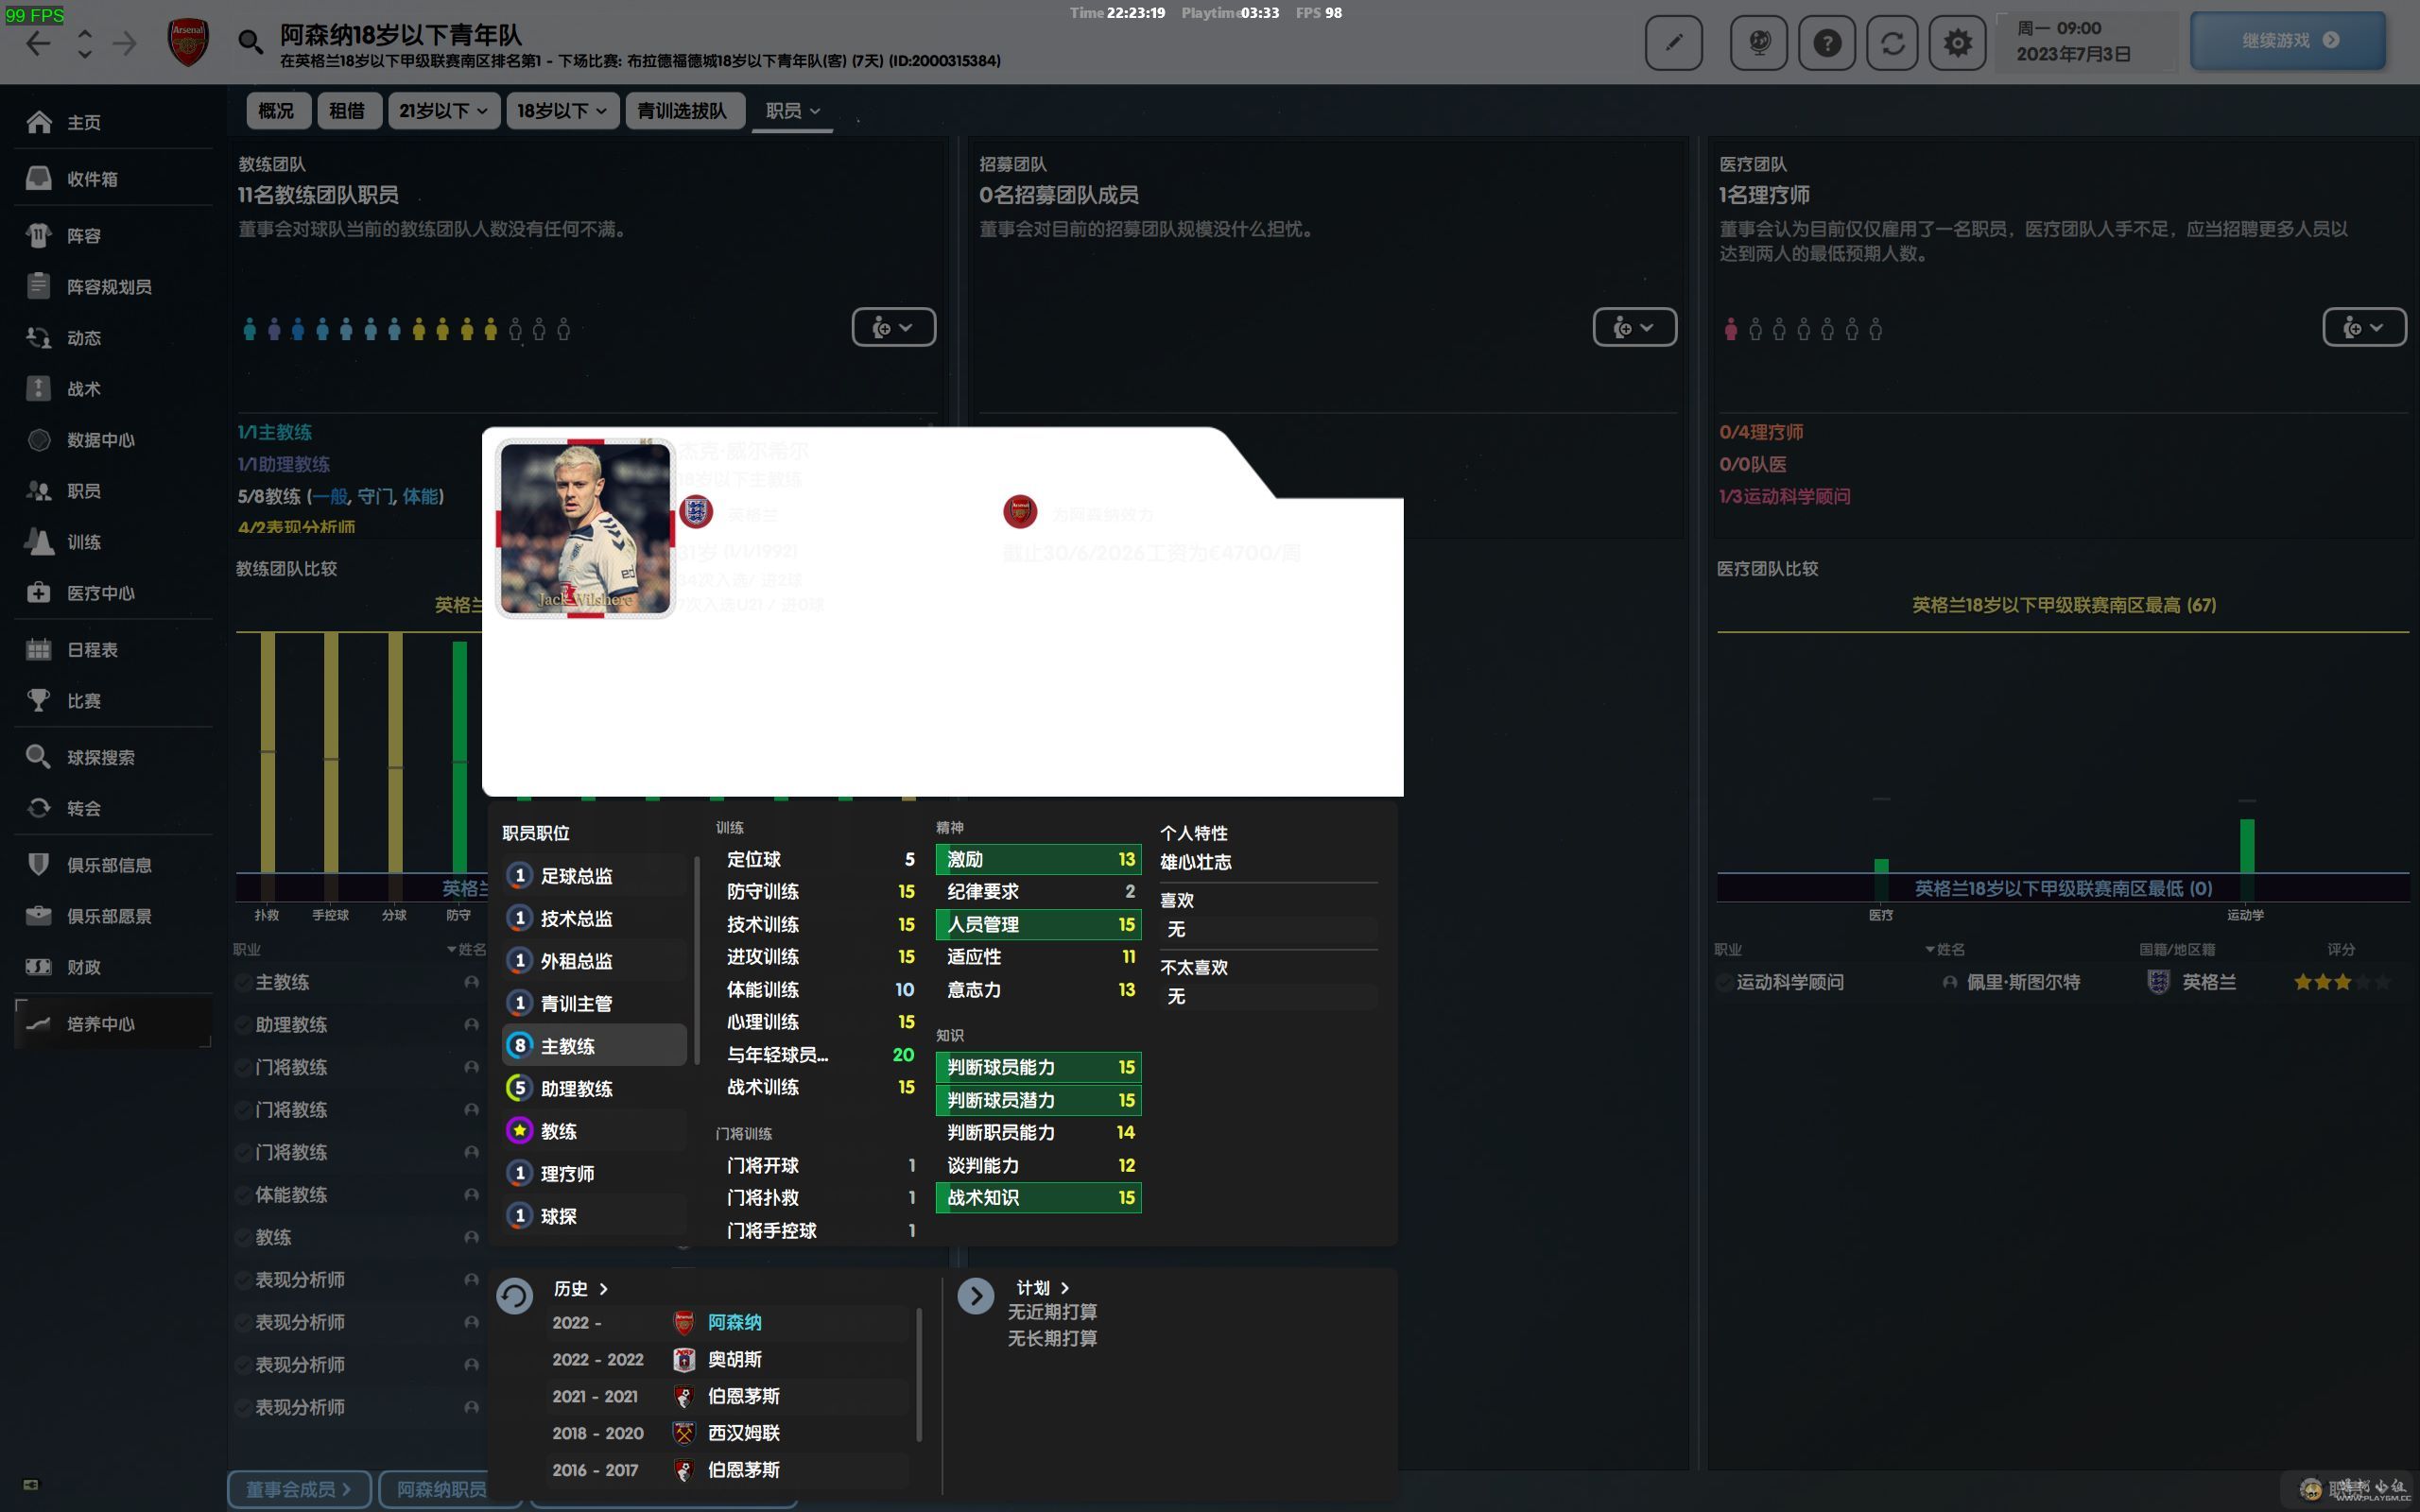Select the 运动科学顾问 row checkbox

[1724, 983]
